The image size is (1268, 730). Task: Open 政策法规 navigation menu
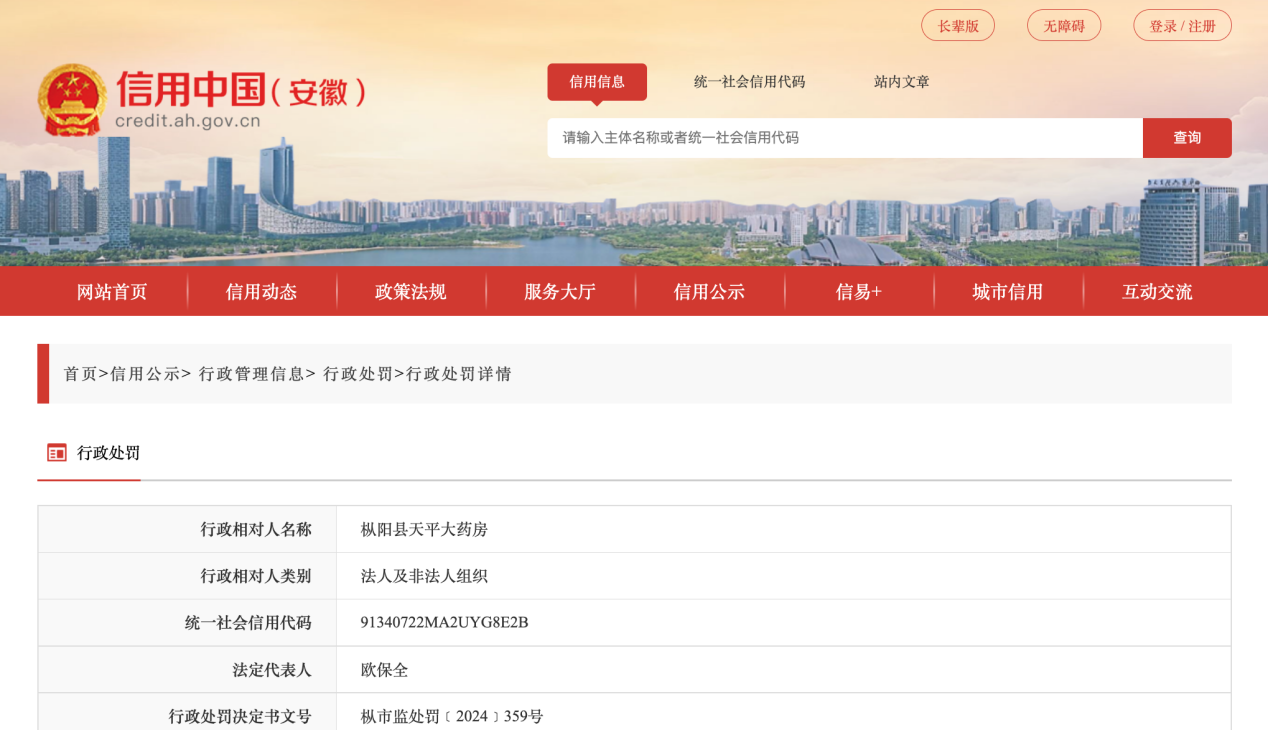coord(410,292)
